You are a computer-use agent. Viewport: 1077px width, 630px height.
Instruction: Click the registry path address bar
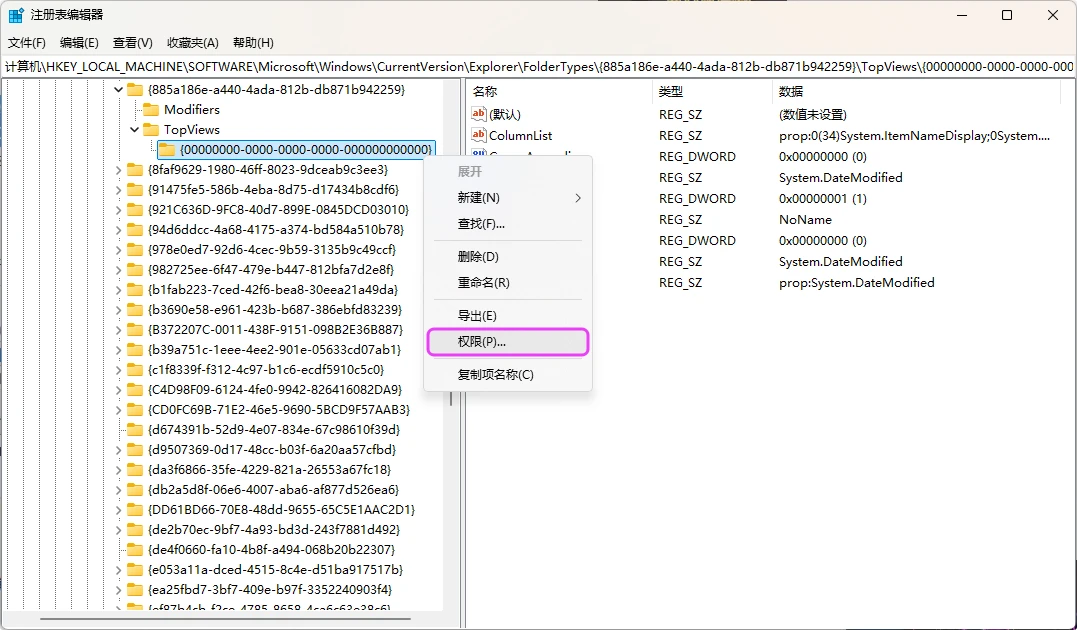[538, 67]
